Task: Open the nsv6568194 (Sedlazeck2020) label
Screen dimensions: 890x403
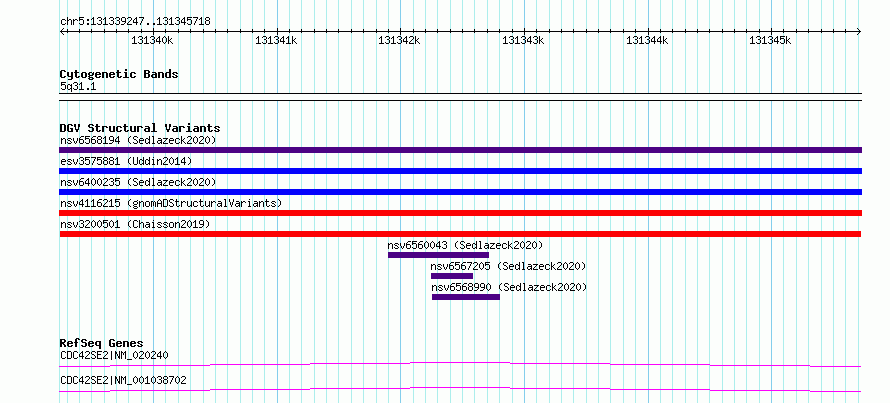Action: [x=138, y=140]
